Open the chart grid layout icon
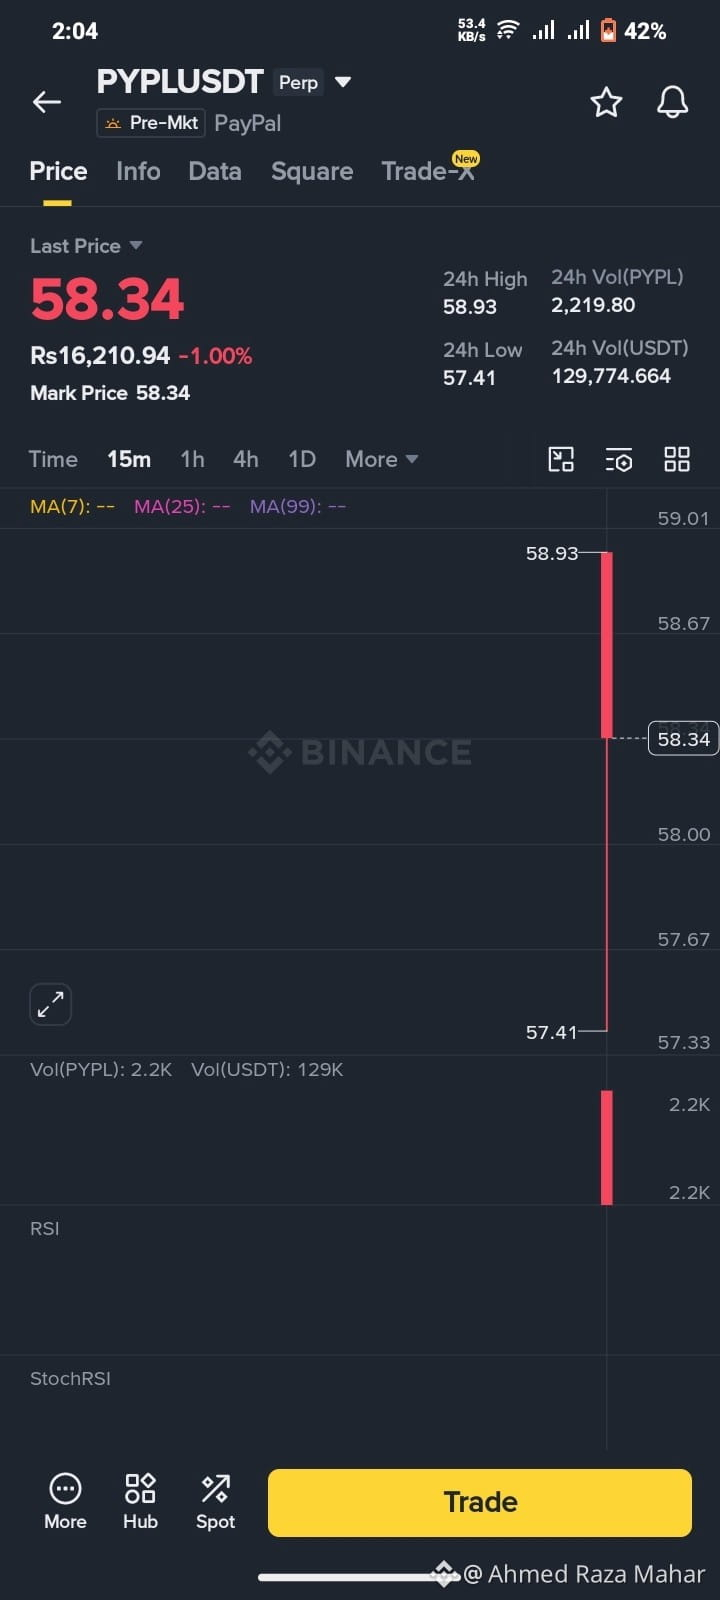Image resolution: width=720 pixels, height=1600 pixels. [677, 459]
